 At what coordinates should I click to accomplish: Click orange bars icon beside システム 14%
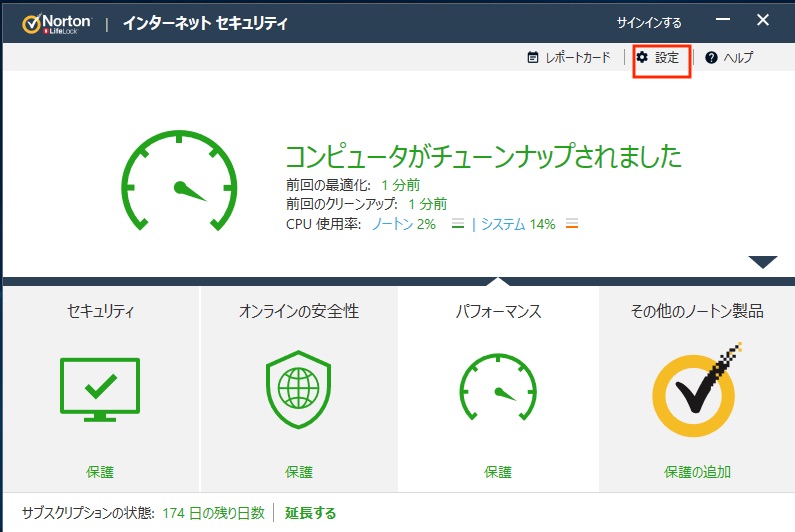click(x=572, y=224)
